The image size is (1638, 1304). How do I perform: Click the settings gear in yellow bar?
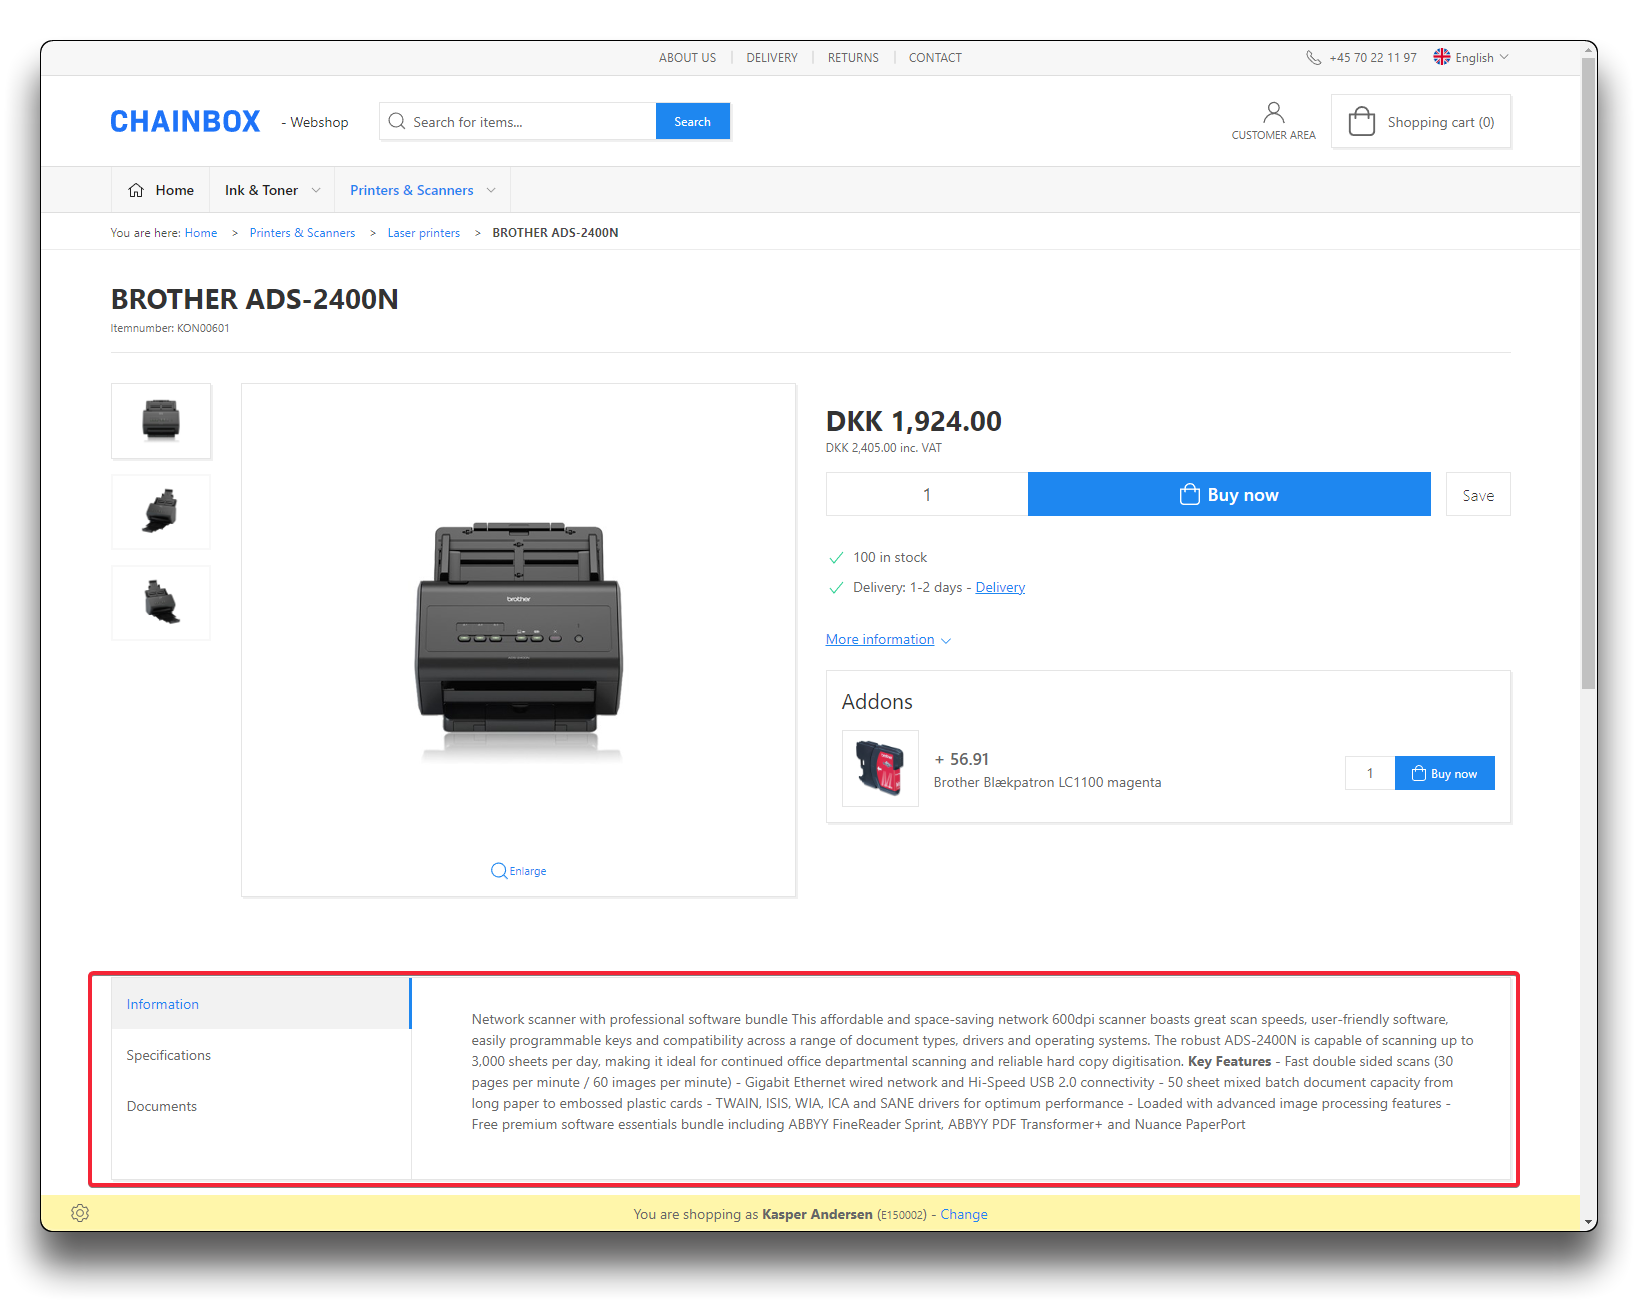80,1213
